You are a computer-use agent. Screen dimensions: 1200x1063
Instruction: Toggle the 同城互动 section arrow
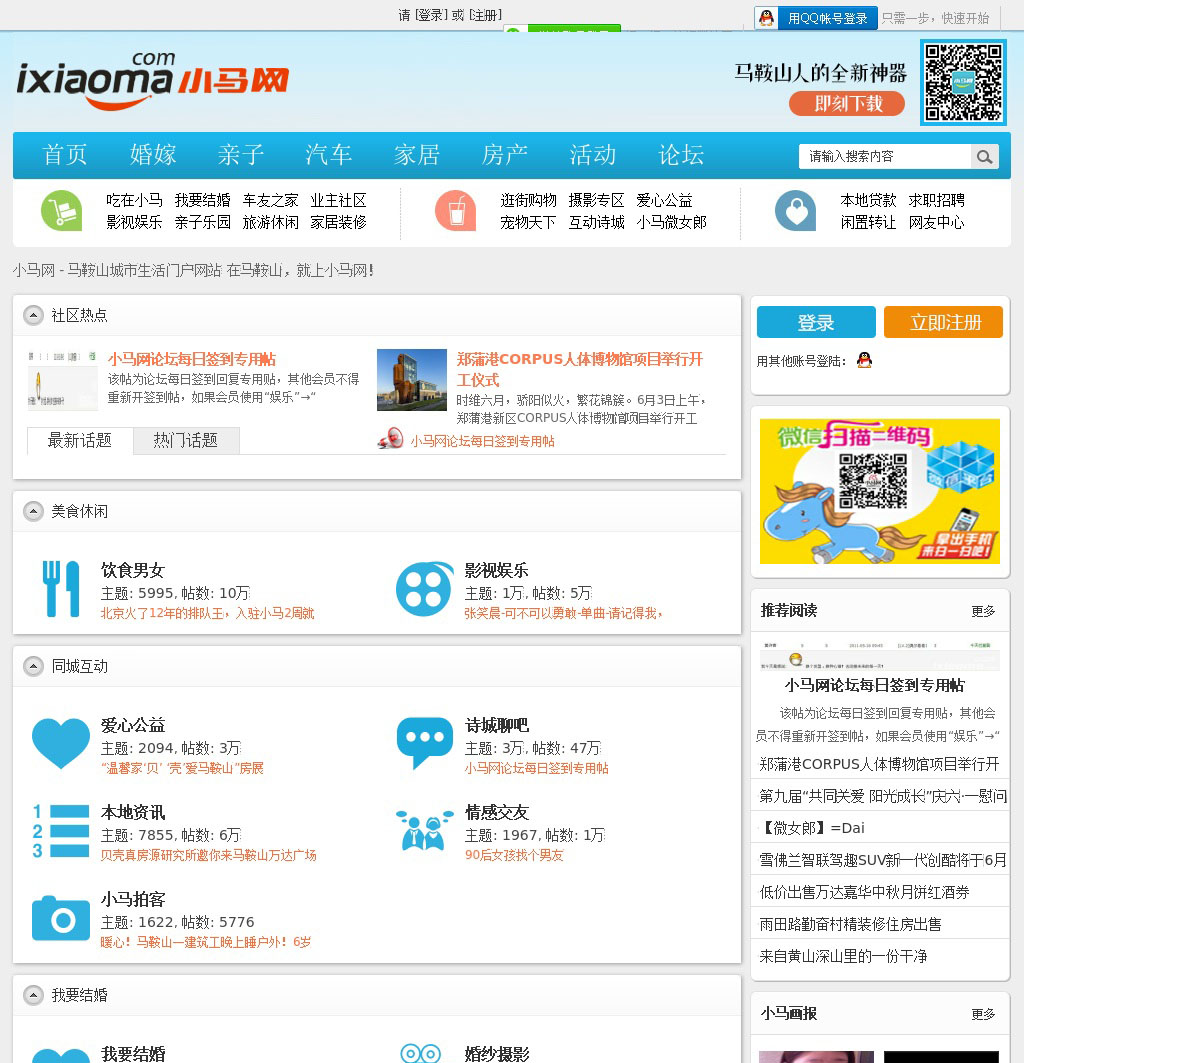coord(34,666)
